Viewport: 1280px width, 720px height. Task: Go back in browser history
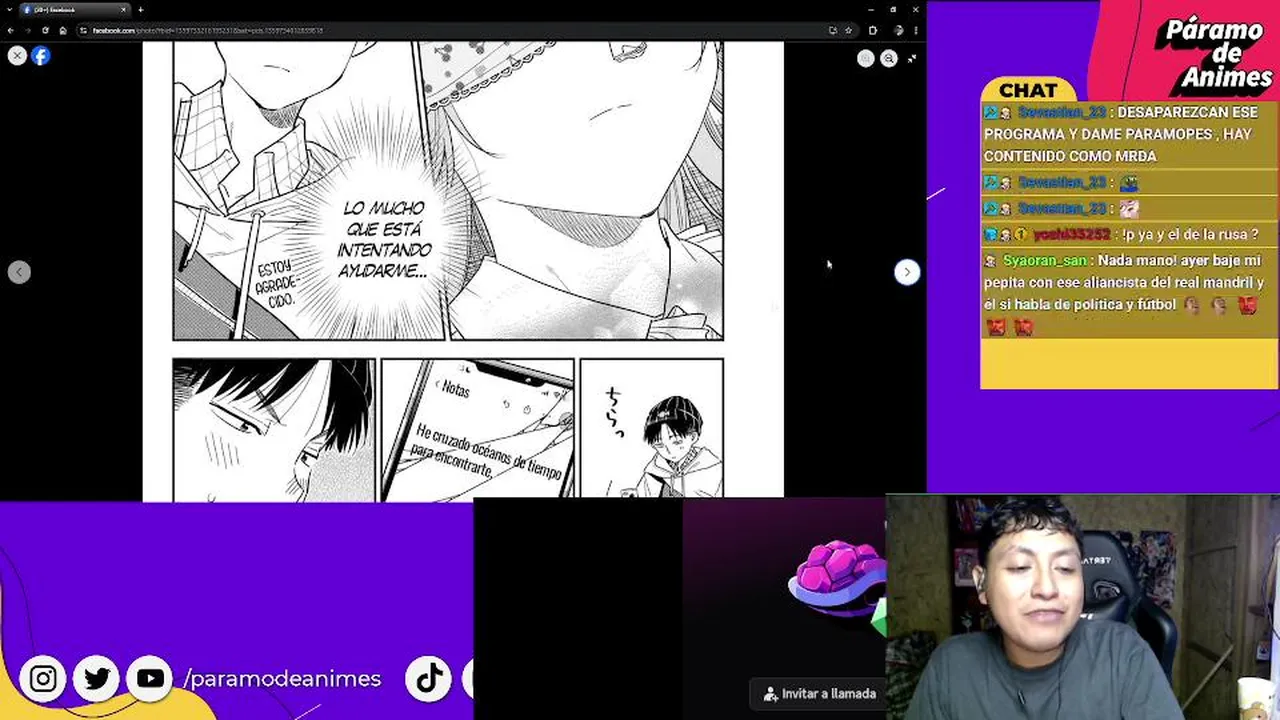11,30
